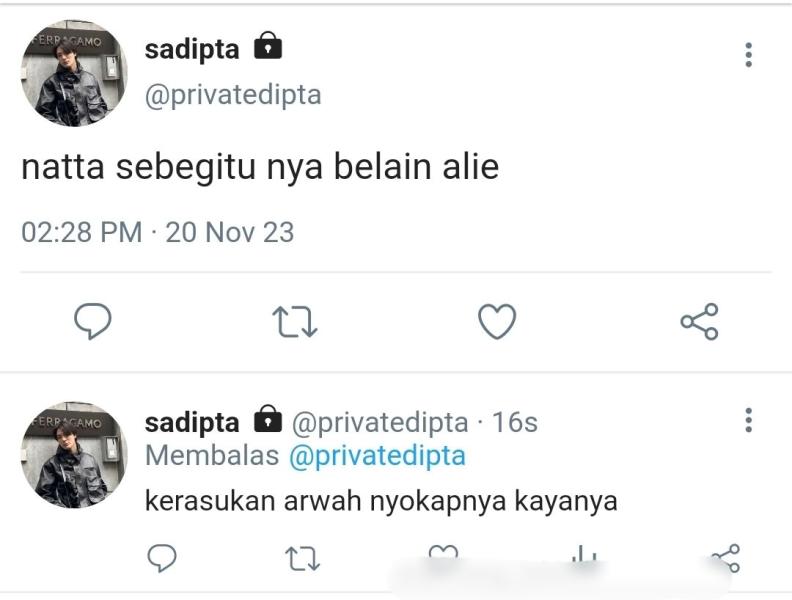The height and width of the screenshot is (600, 792).
Task: Click sadipta name in the reply tweet
Action: (192, 422)
